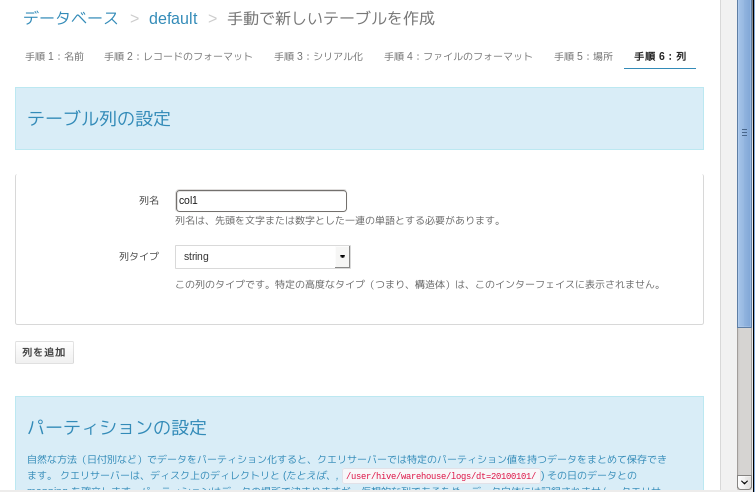This screenshot has width=755, height=492.
Task: Go to the default database breadcrumb
Action: click(173, 18)
